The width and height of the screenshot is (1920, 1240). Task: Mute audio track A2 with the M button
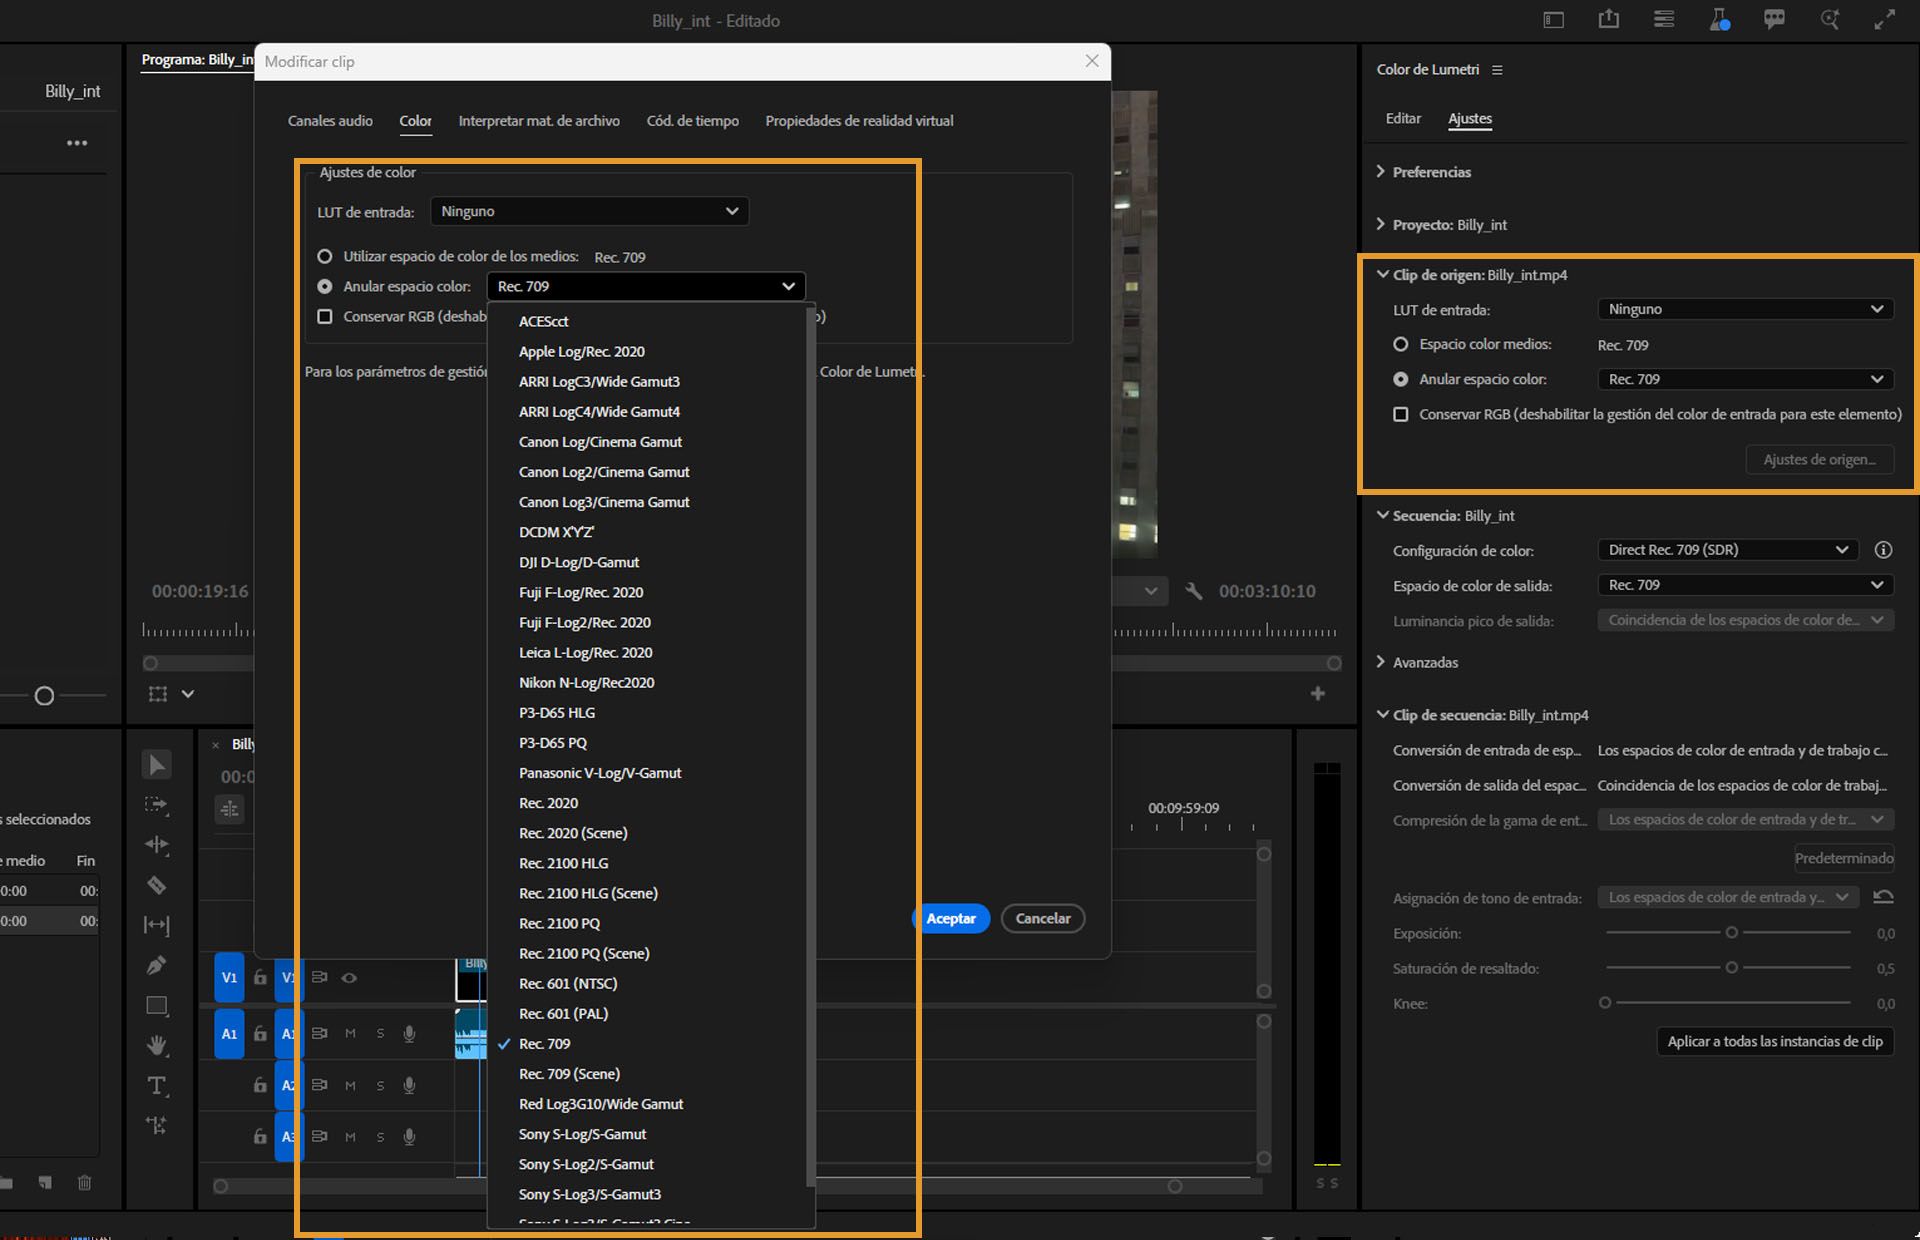pos(350,1086)
